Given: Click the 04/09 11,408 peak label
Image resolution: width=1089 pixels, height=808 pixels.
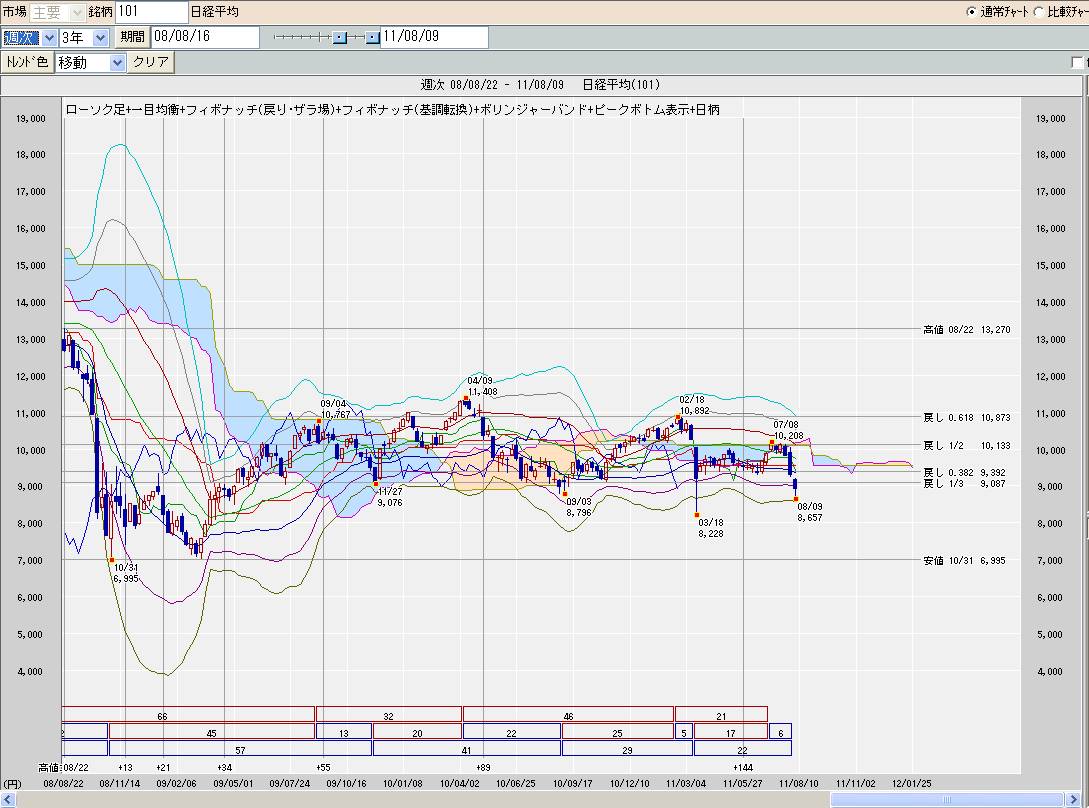Looking at the screenshot, I should [x=481, y=386].
